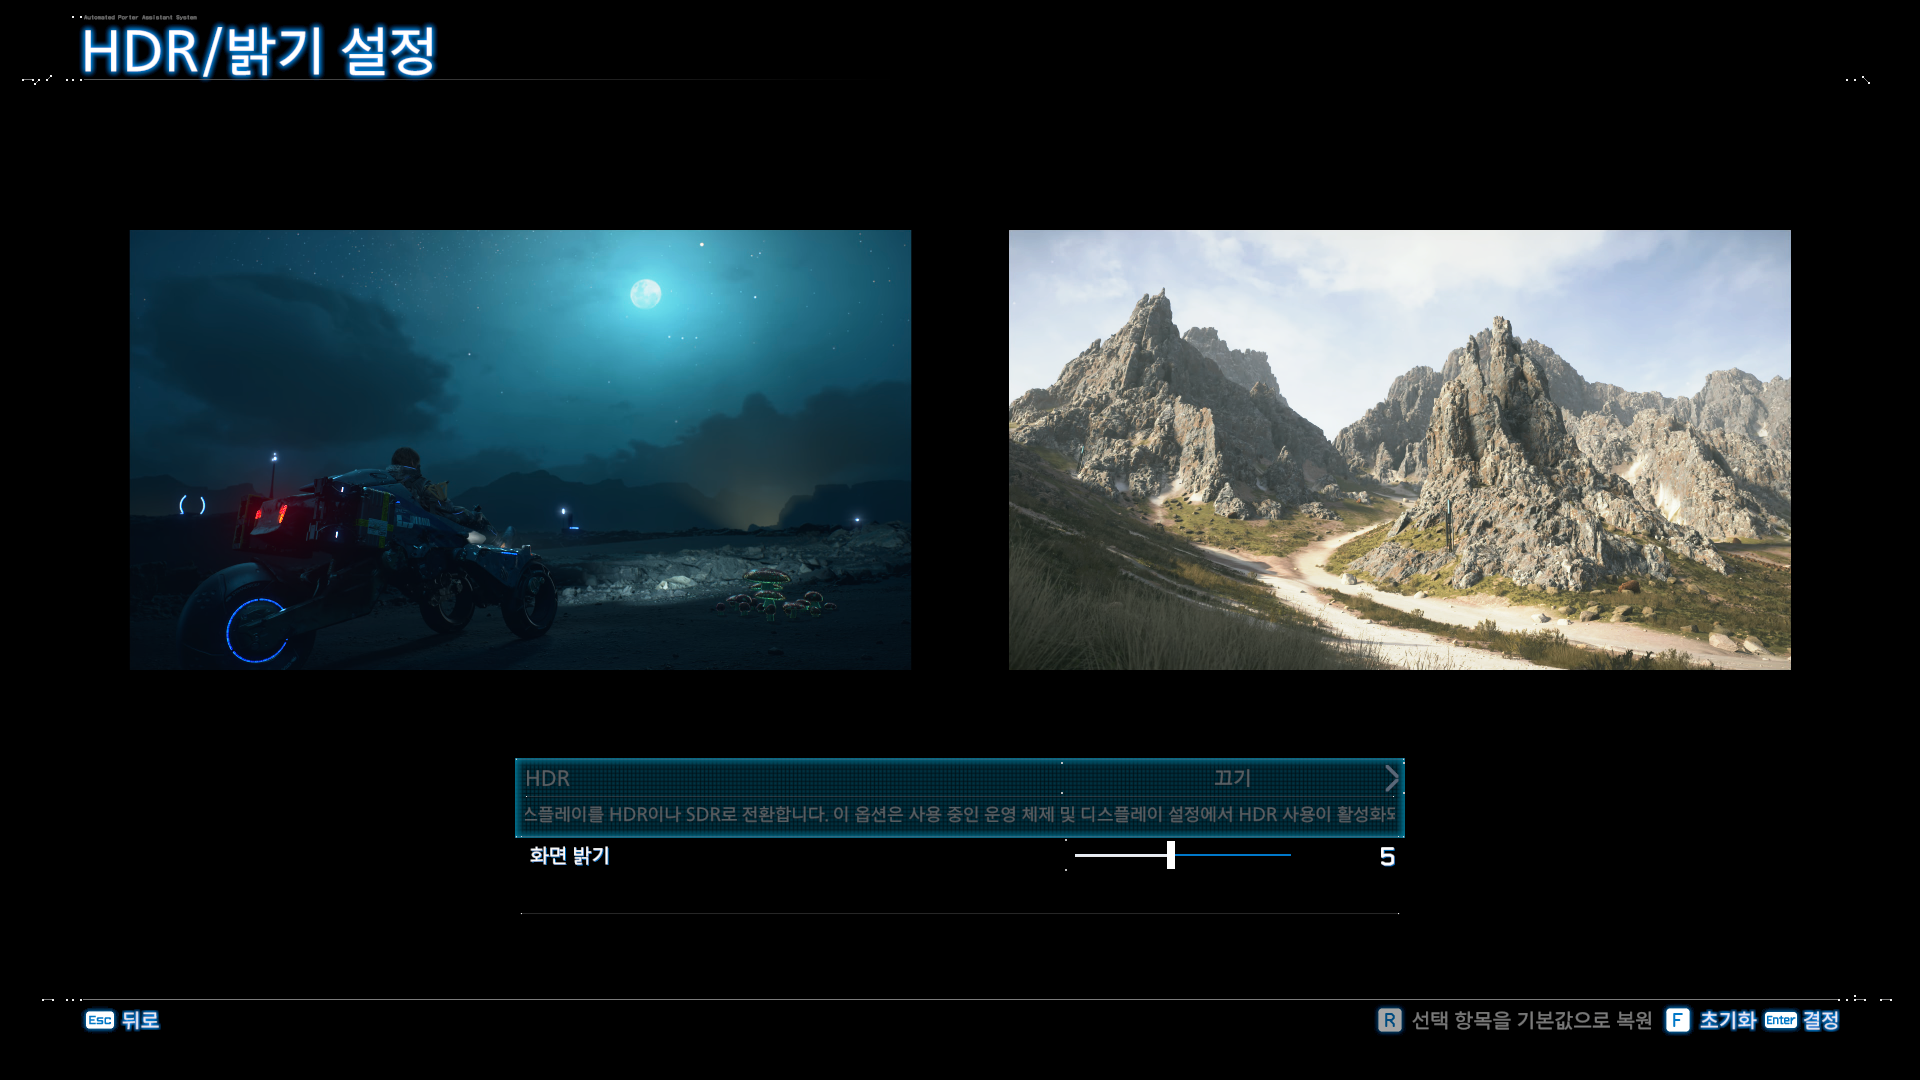Advance HDR option with right chevron

tap(1391, 778)
